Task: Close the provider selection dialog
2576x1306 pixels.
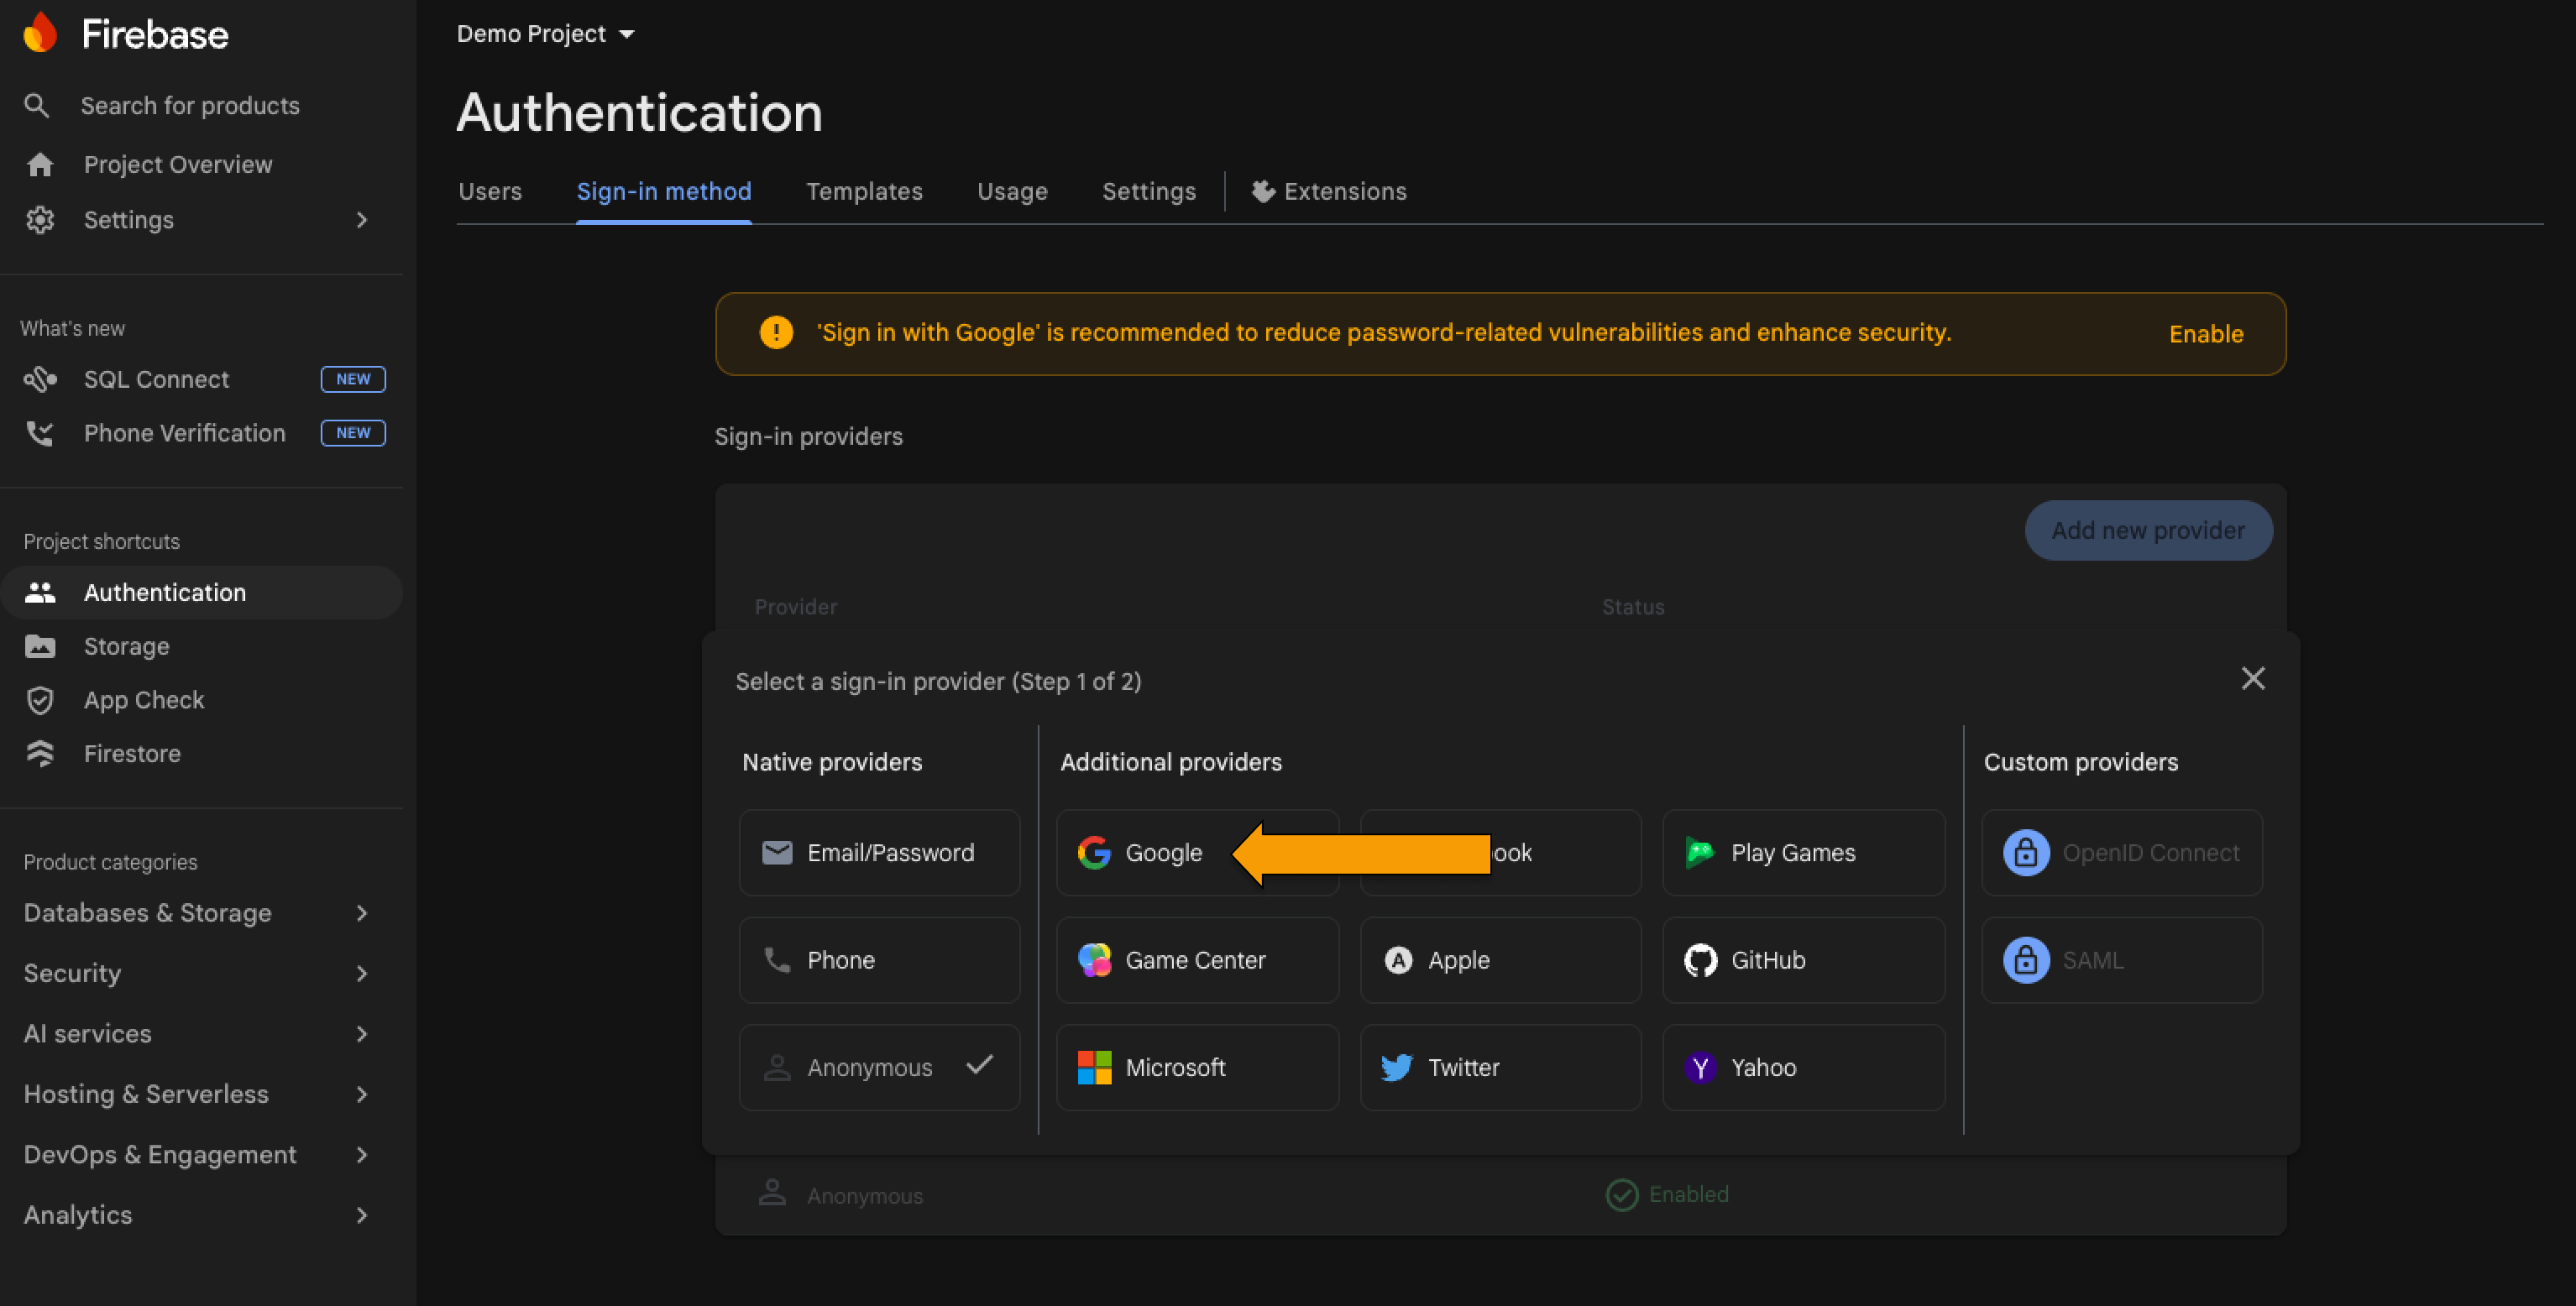Action: point(2252,679)
